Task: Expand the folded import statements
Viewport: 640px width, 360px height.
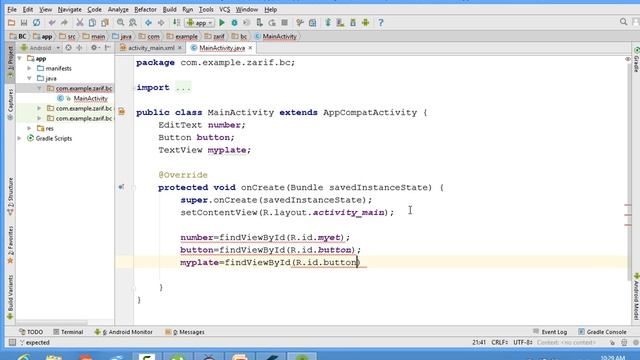Action: pyautogui.click(x=183, y=87)
